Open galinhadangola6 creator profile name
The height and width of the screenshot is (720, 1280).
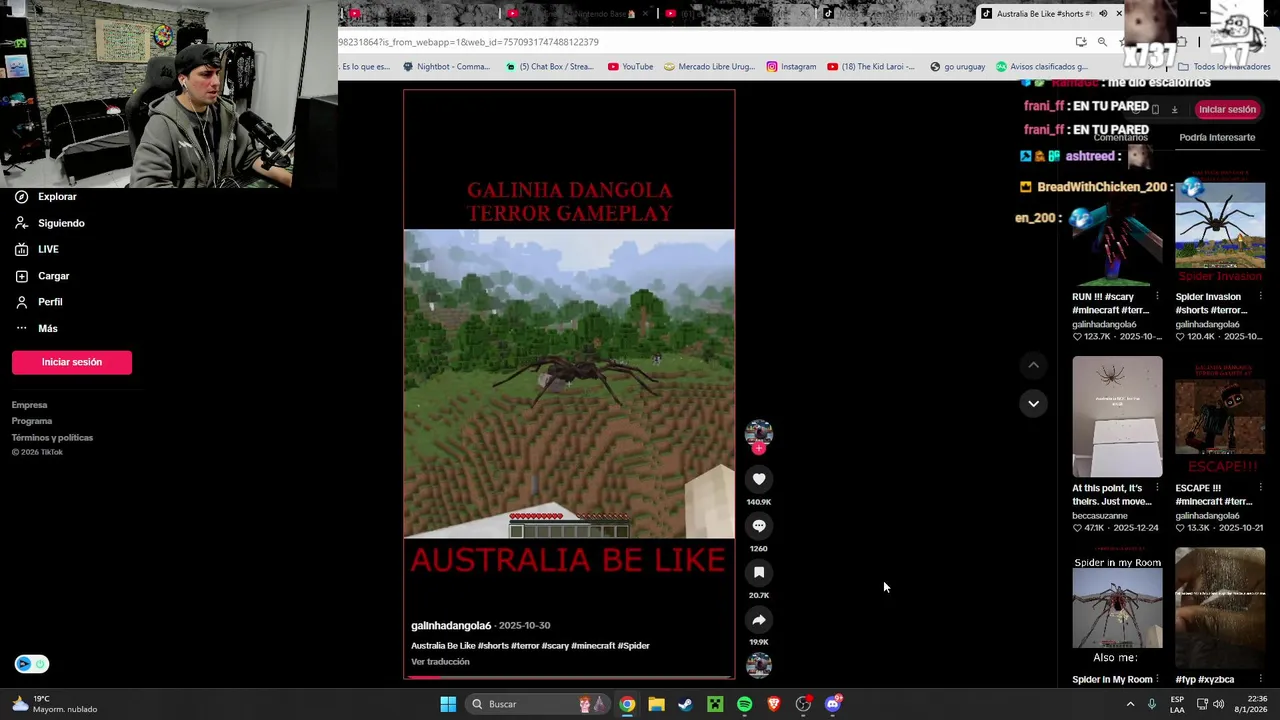pos(451,625)
